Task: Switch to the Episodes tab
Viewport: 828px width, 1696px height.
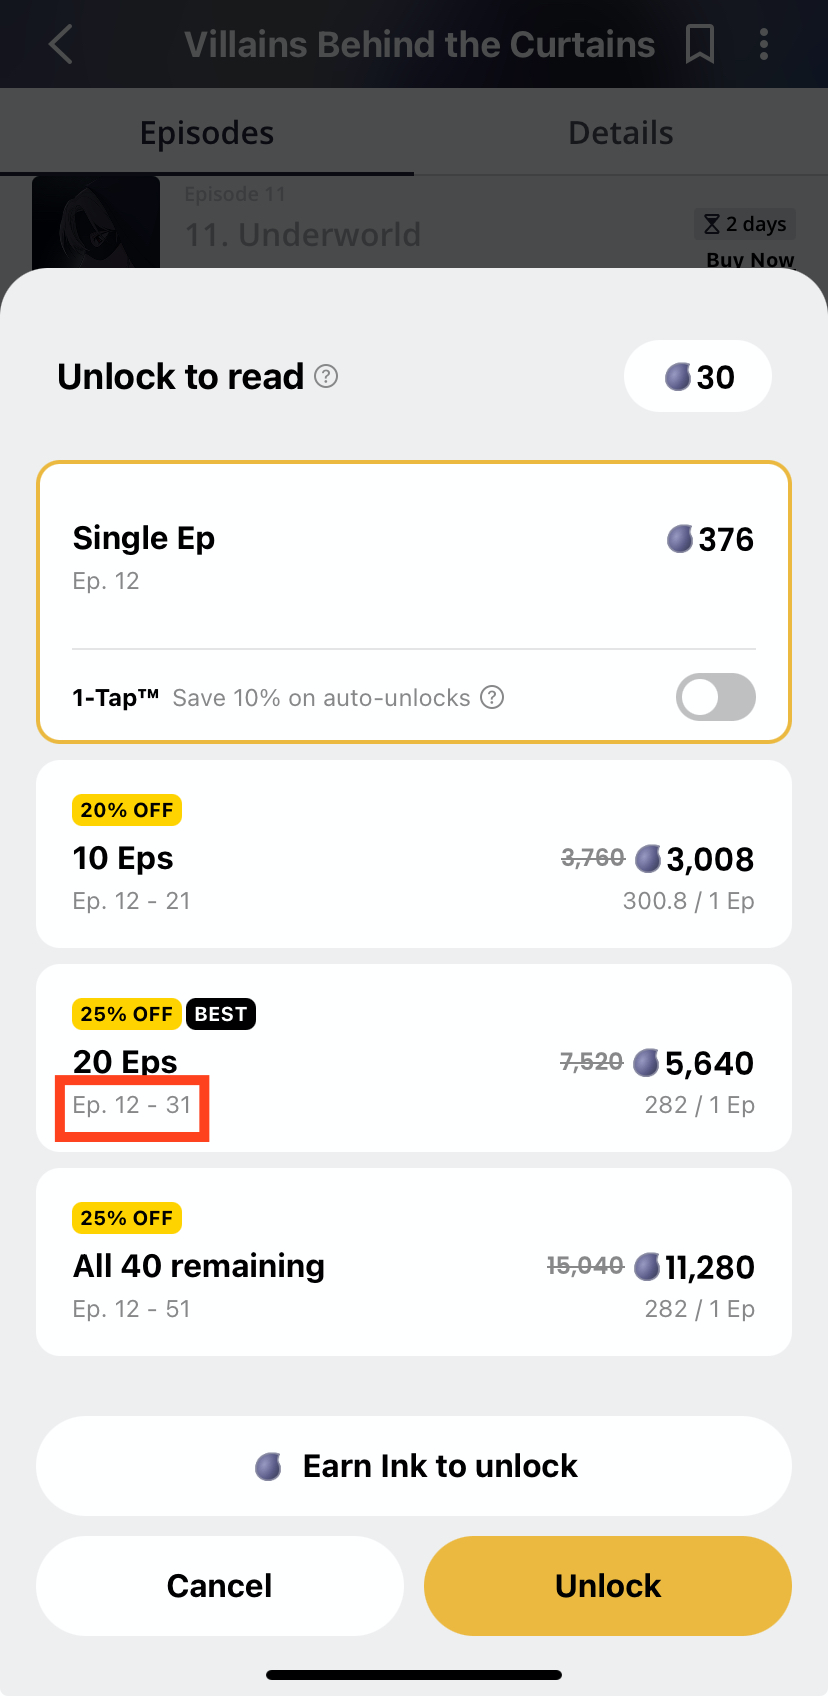Action: click(207, 133)
